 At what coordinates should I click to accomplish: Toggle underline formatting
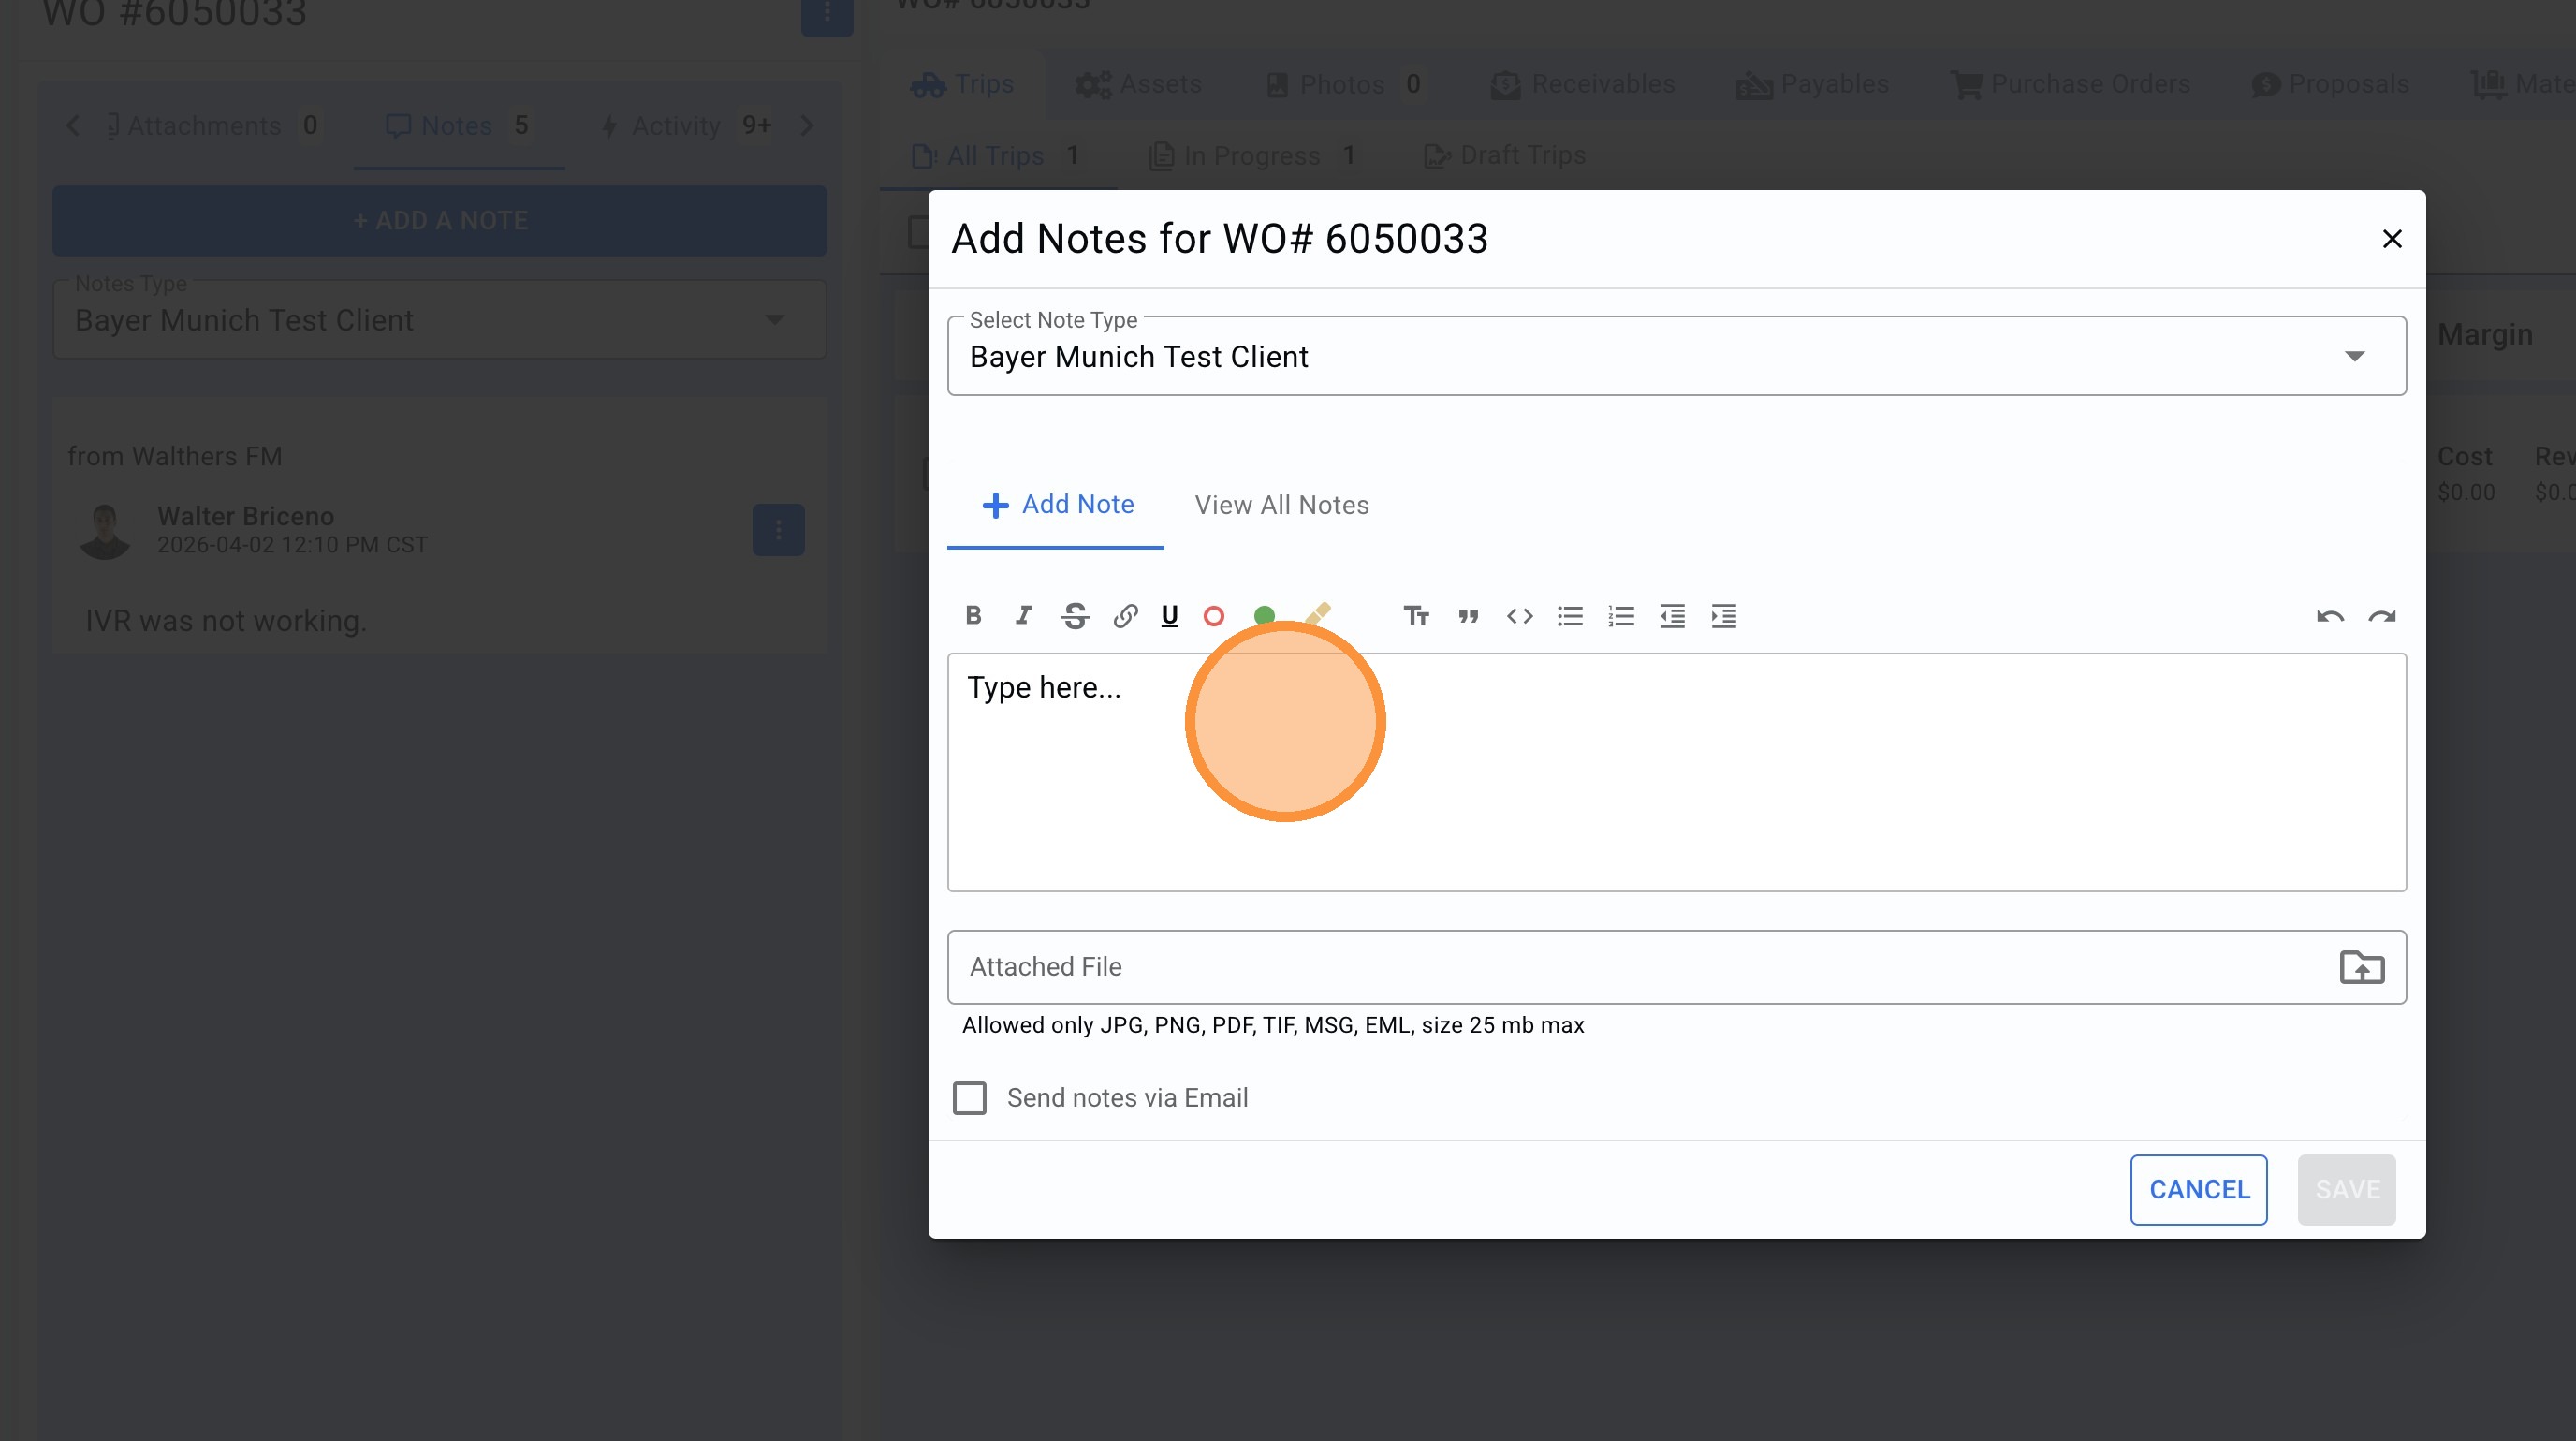pyautogui.click(x=1169, y=616)
